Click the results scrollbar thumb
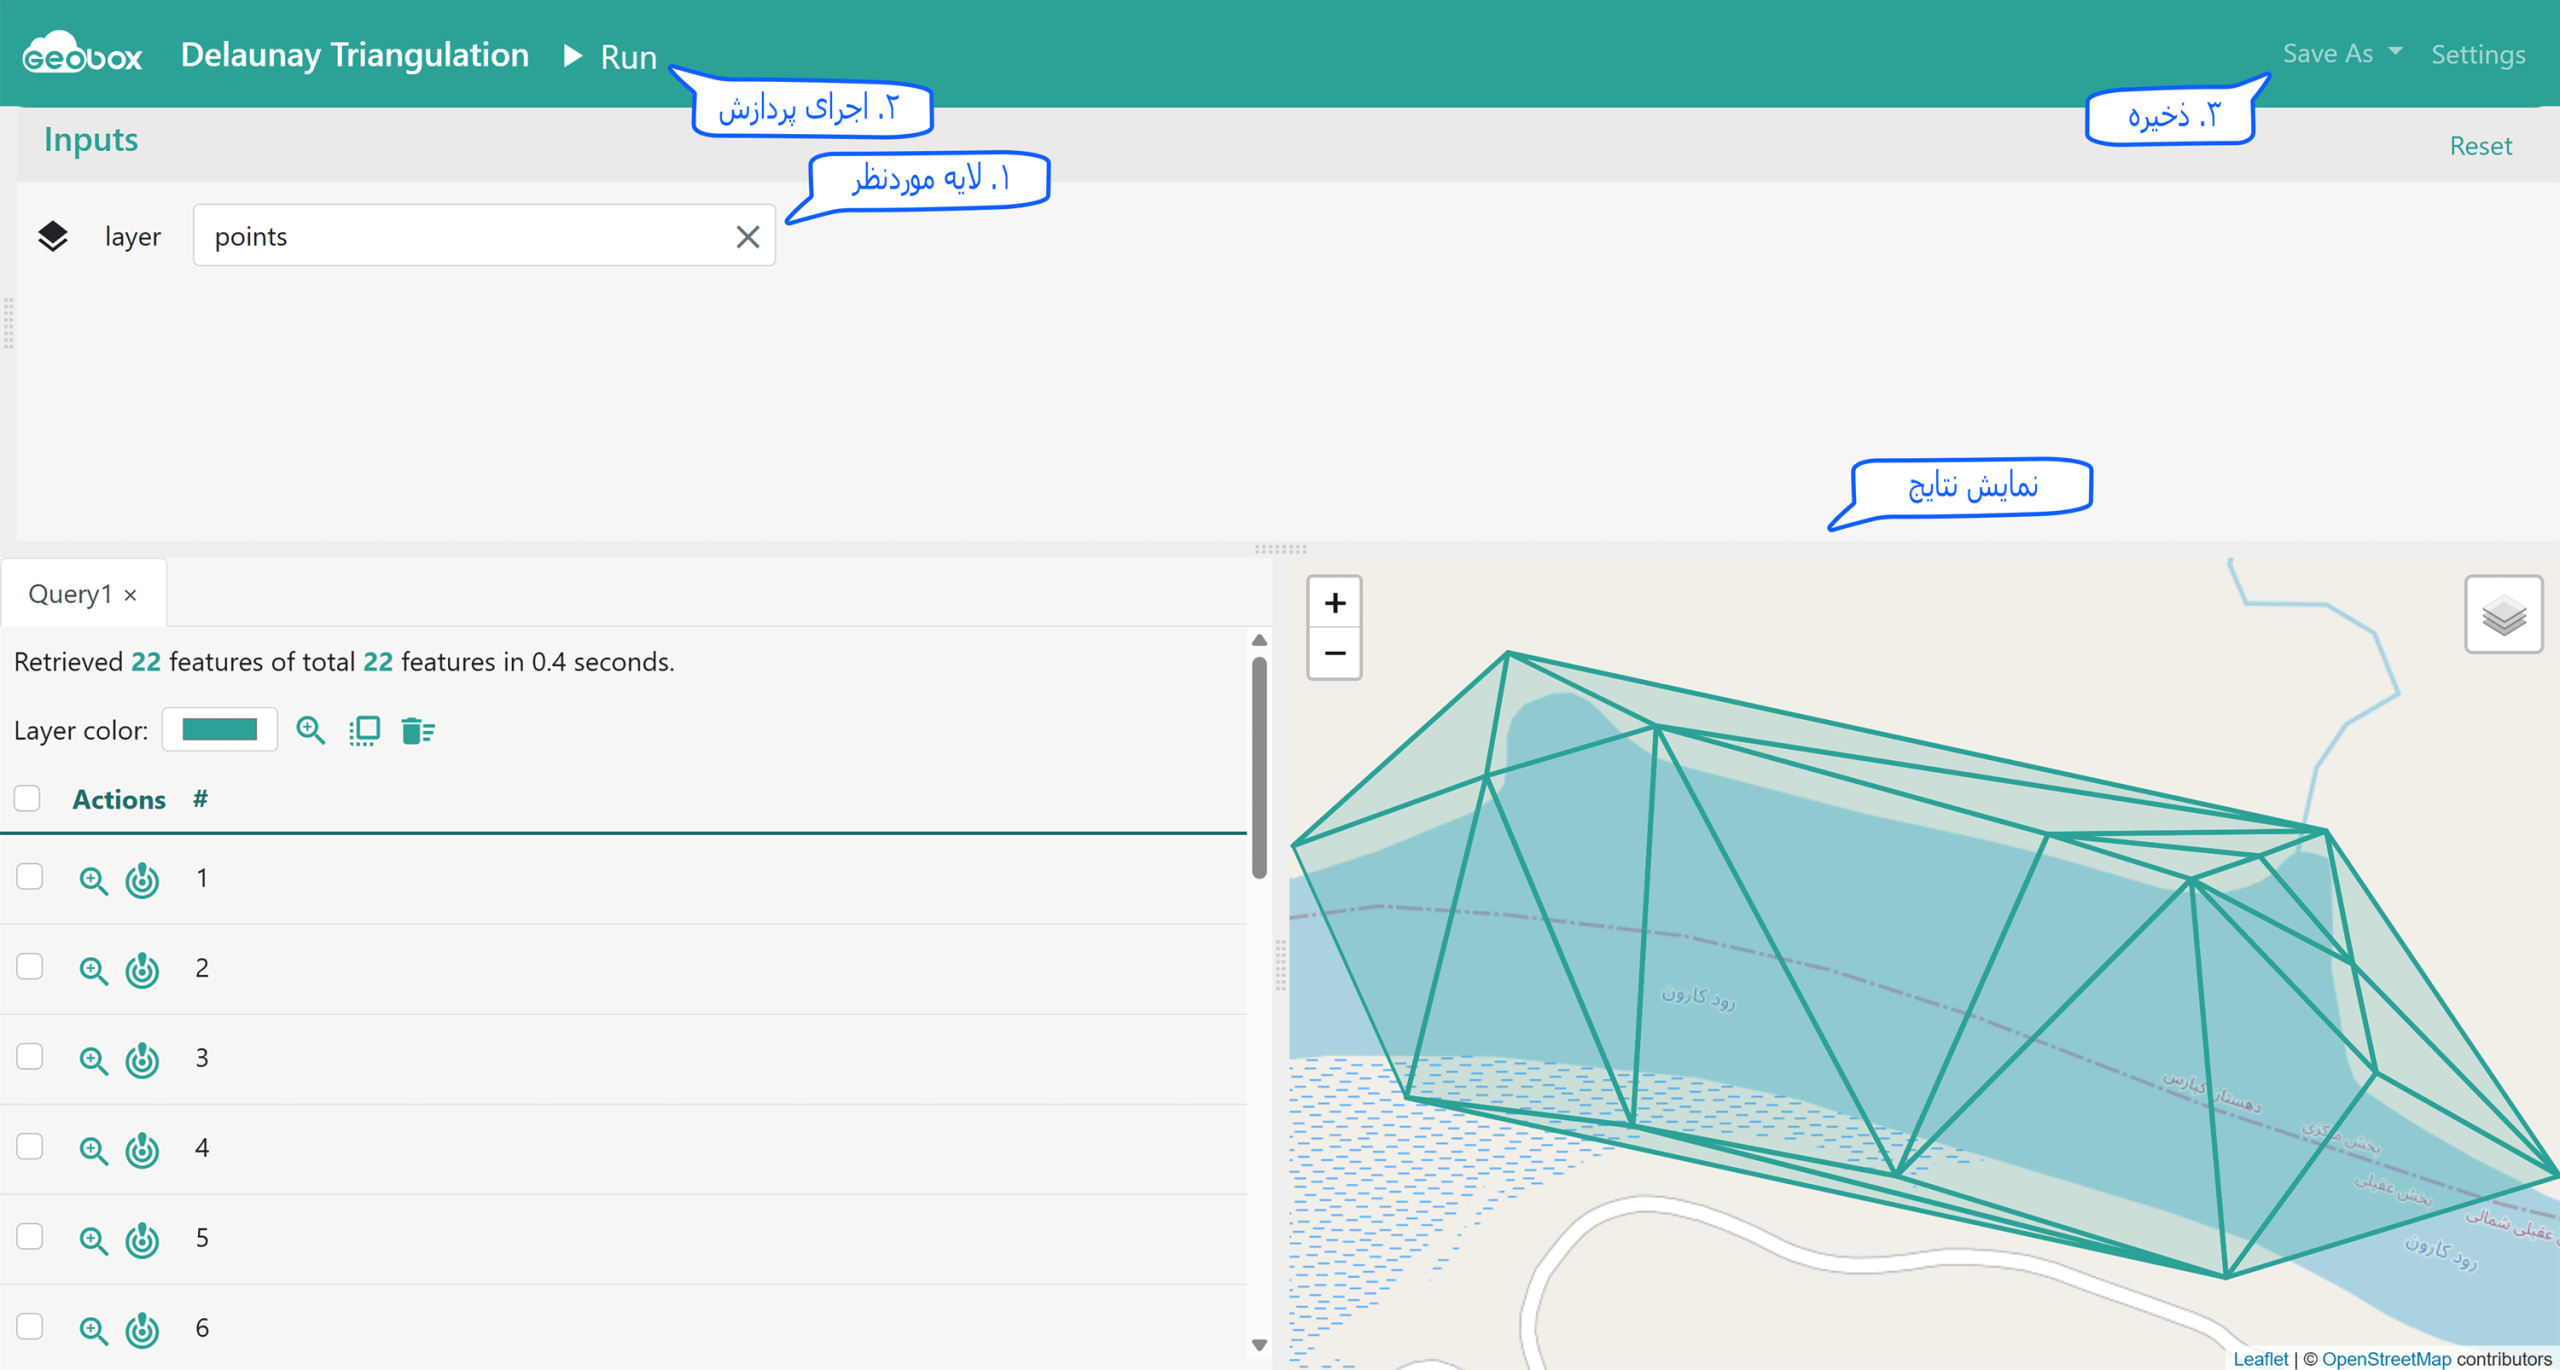Screen dimensions: 2560x1370 [1259, 767]
